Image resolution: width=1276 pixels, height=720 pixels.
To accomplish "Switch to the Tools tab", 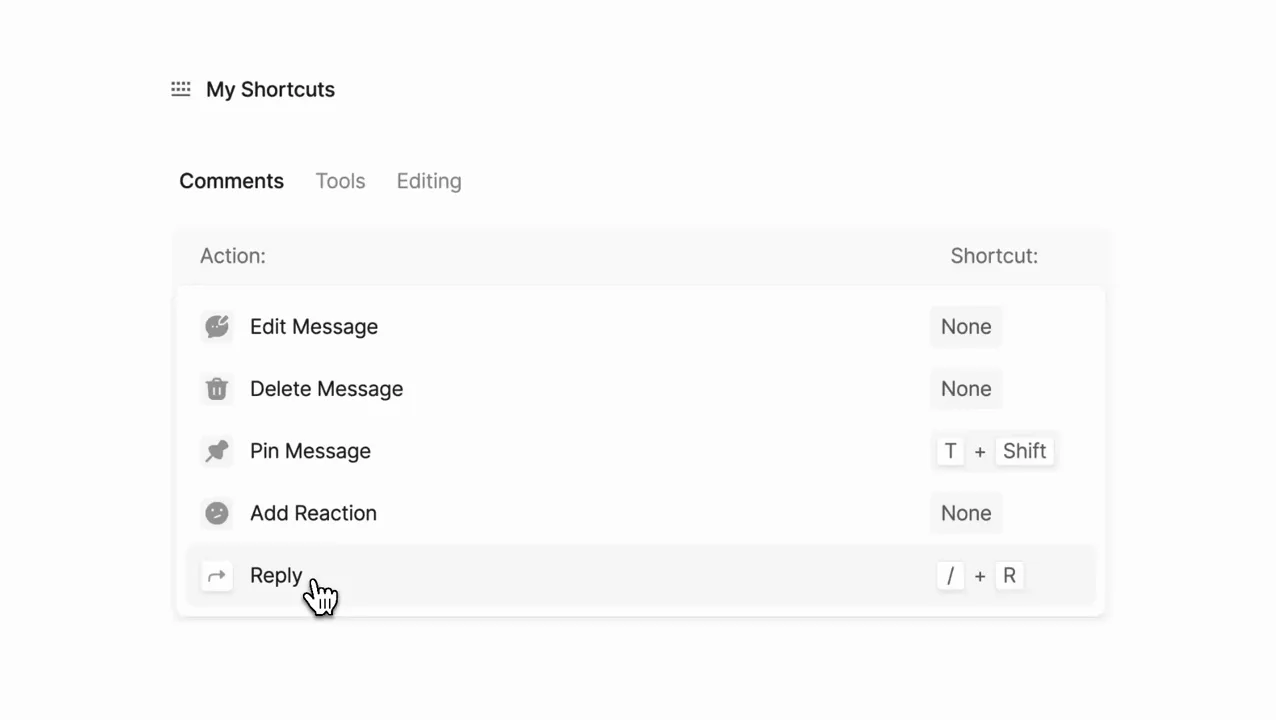I will pyautogui.click(x=340, y=181).
